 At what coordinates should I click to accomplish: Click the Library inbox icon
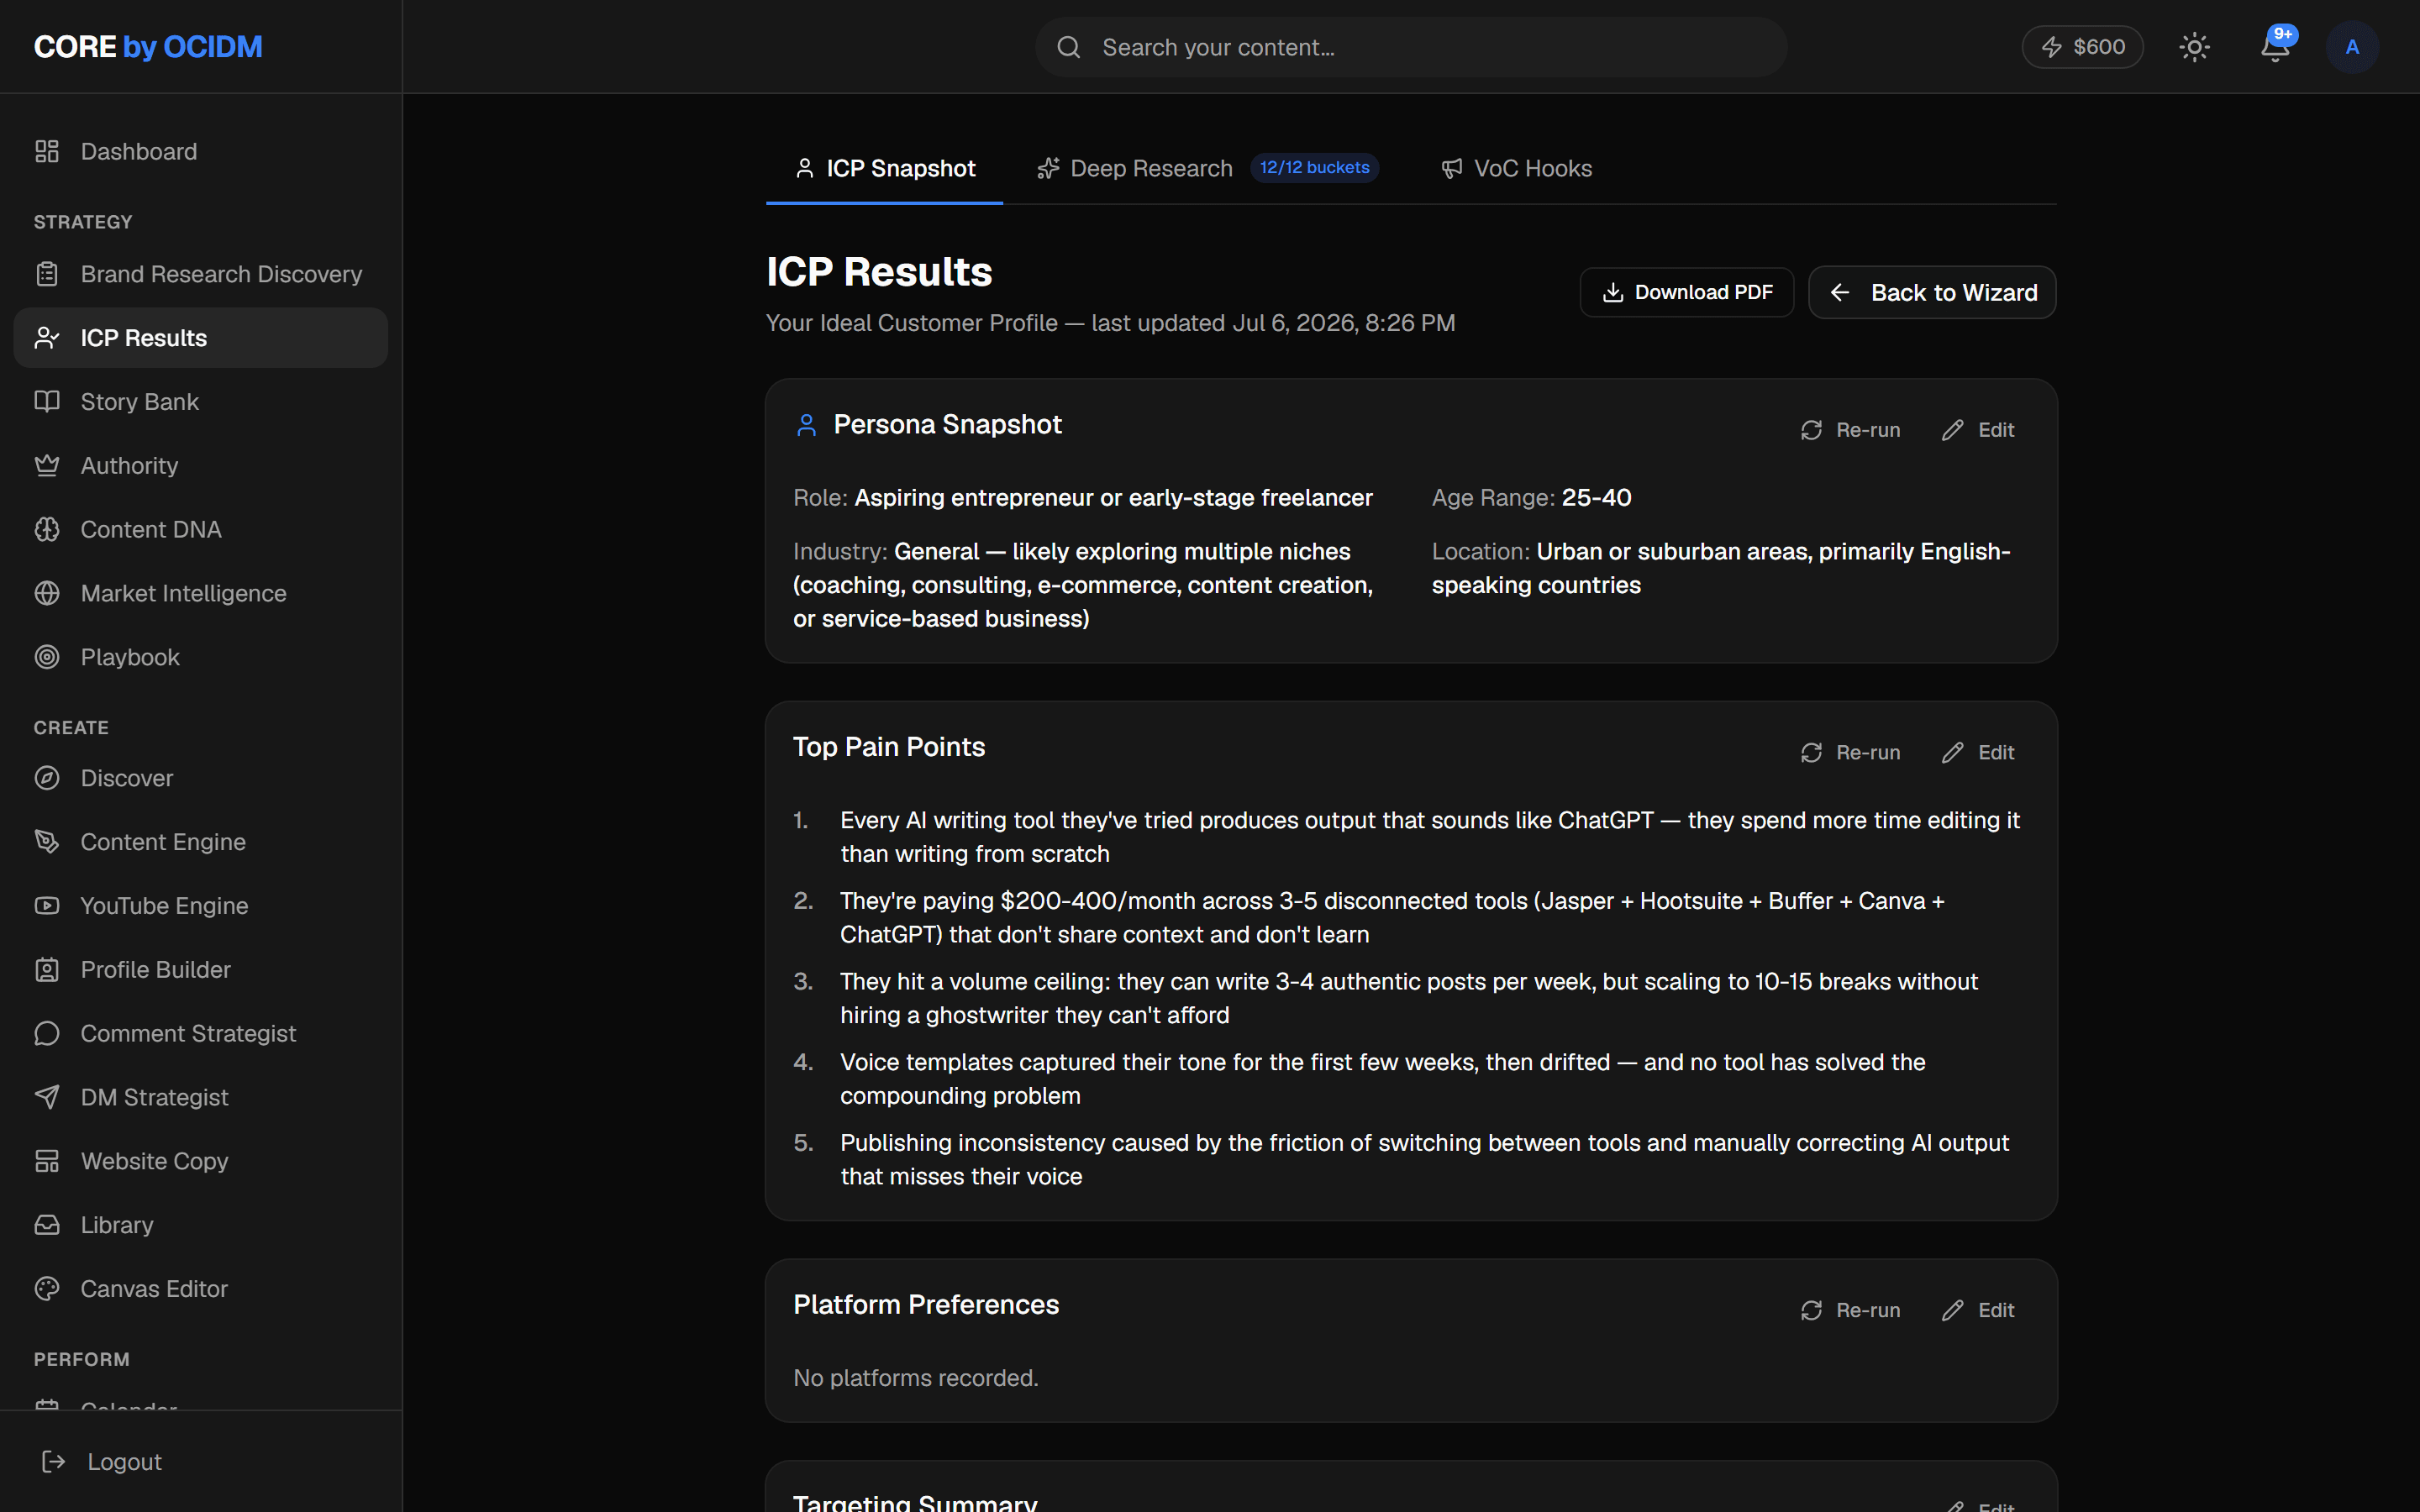pyautogui.click(x=47, y=1225)
